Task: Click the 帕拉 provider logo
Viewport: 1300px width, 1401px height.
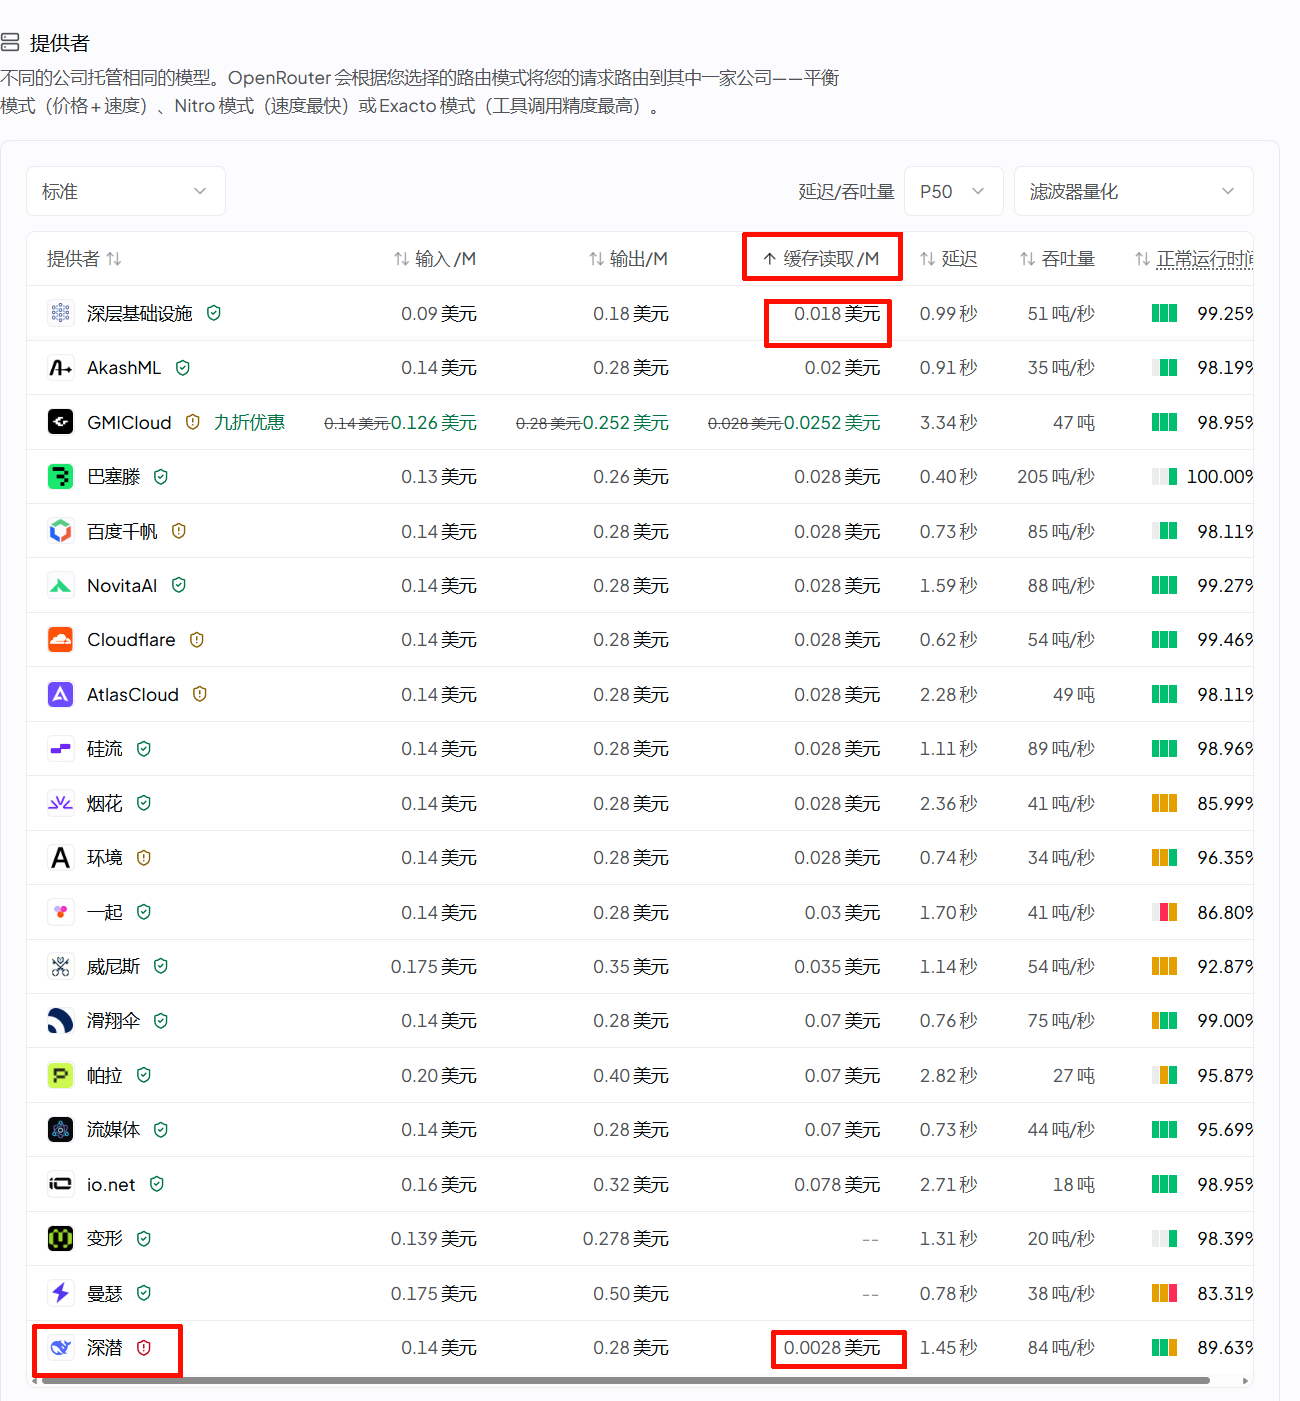Action: pyautogui.click(x=61, y=1075)
